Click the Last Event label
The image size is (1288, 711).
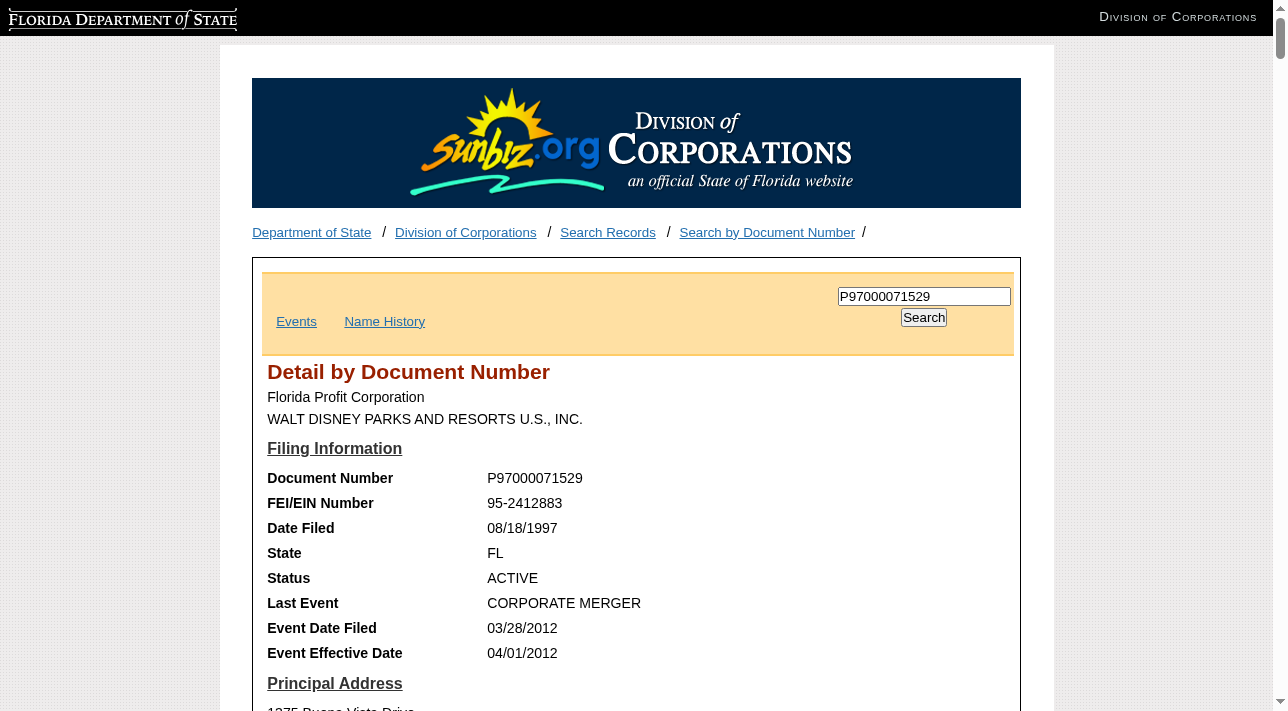(x=303, y=604)
